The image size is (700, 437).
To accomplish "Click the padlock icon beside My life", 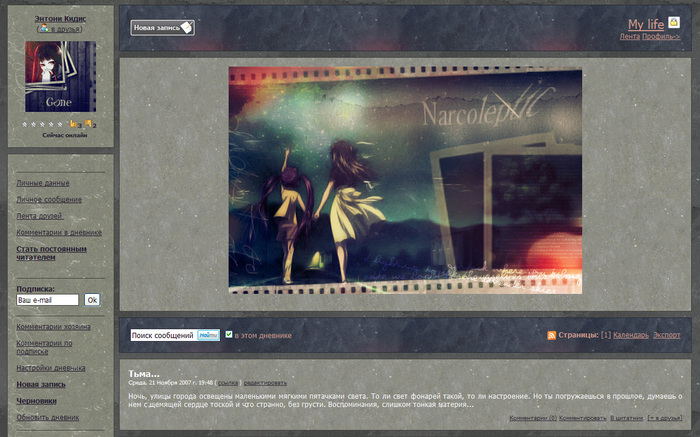I will [x=674, y=22].
